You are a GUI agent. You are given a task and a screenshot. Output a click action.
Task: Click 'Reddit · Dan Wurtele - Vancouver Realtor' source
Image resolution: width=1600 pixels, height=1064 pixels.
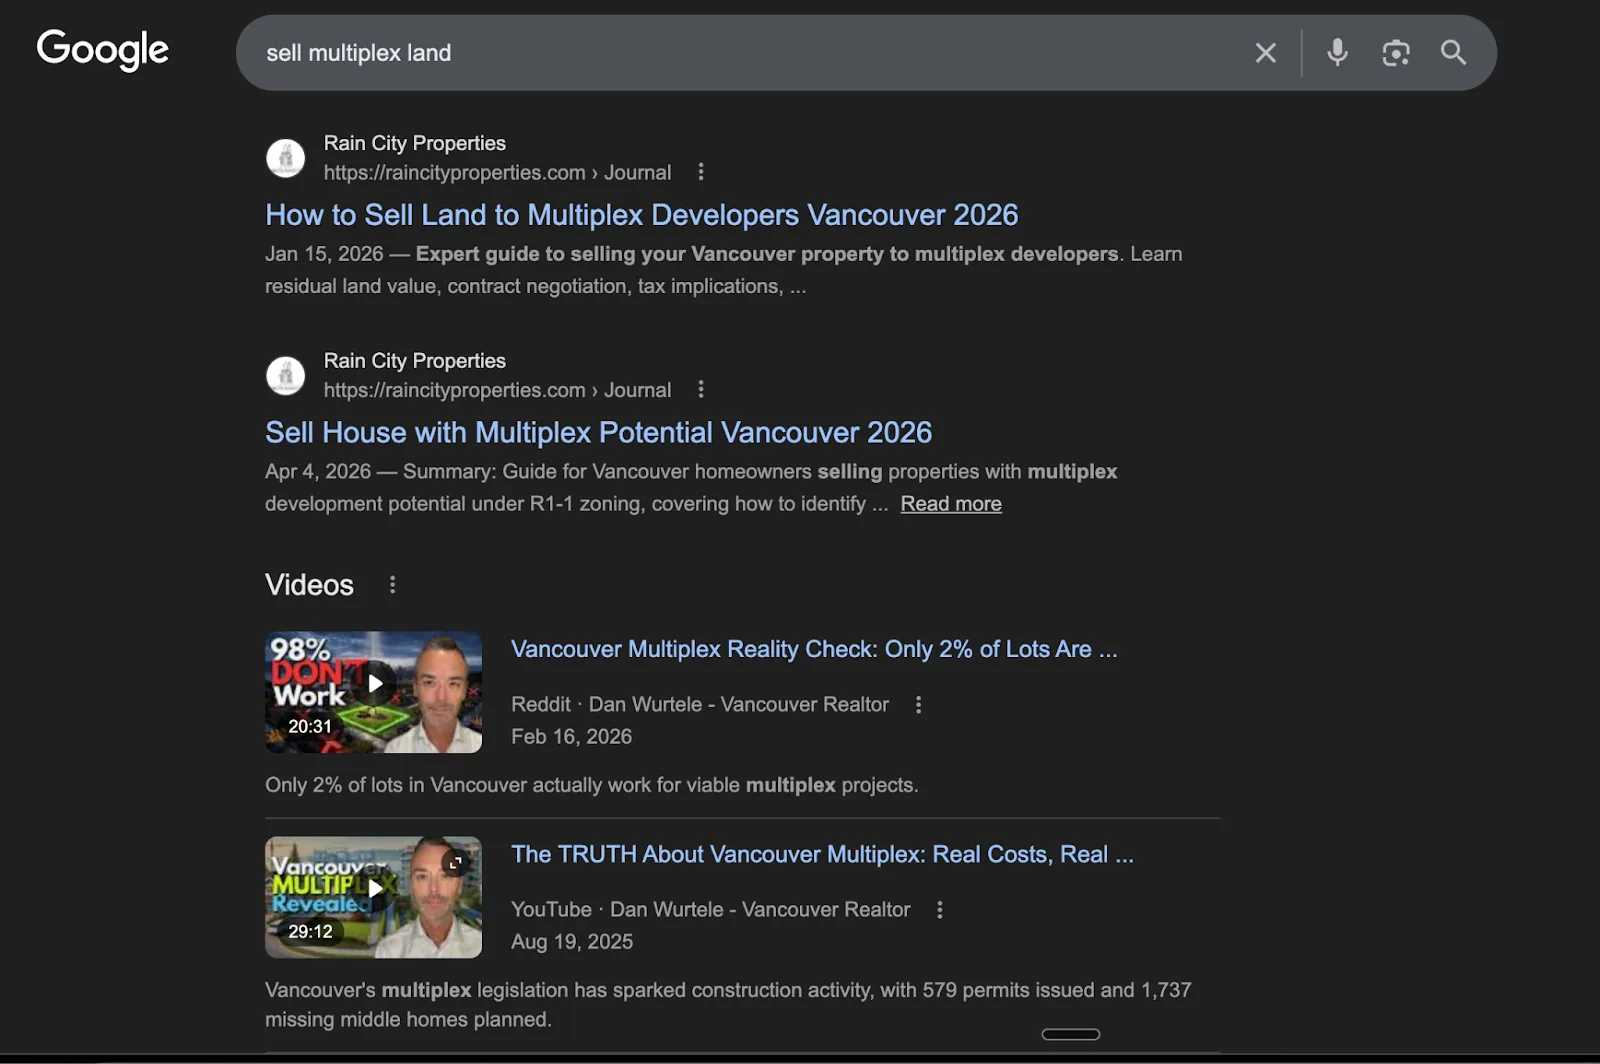700,704
